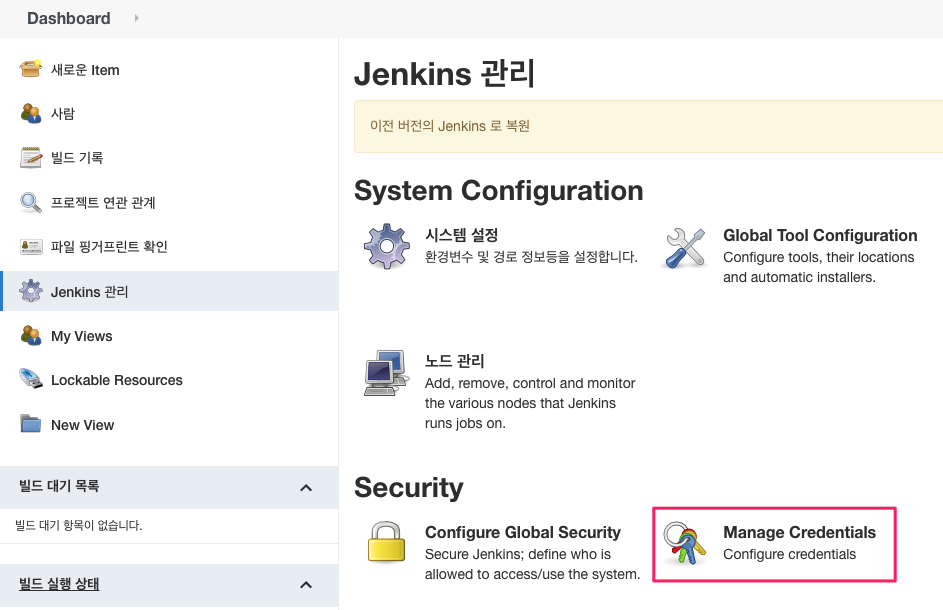Click the Manage Credentials keys icon
Screen dimensions: 943x610
684,543
